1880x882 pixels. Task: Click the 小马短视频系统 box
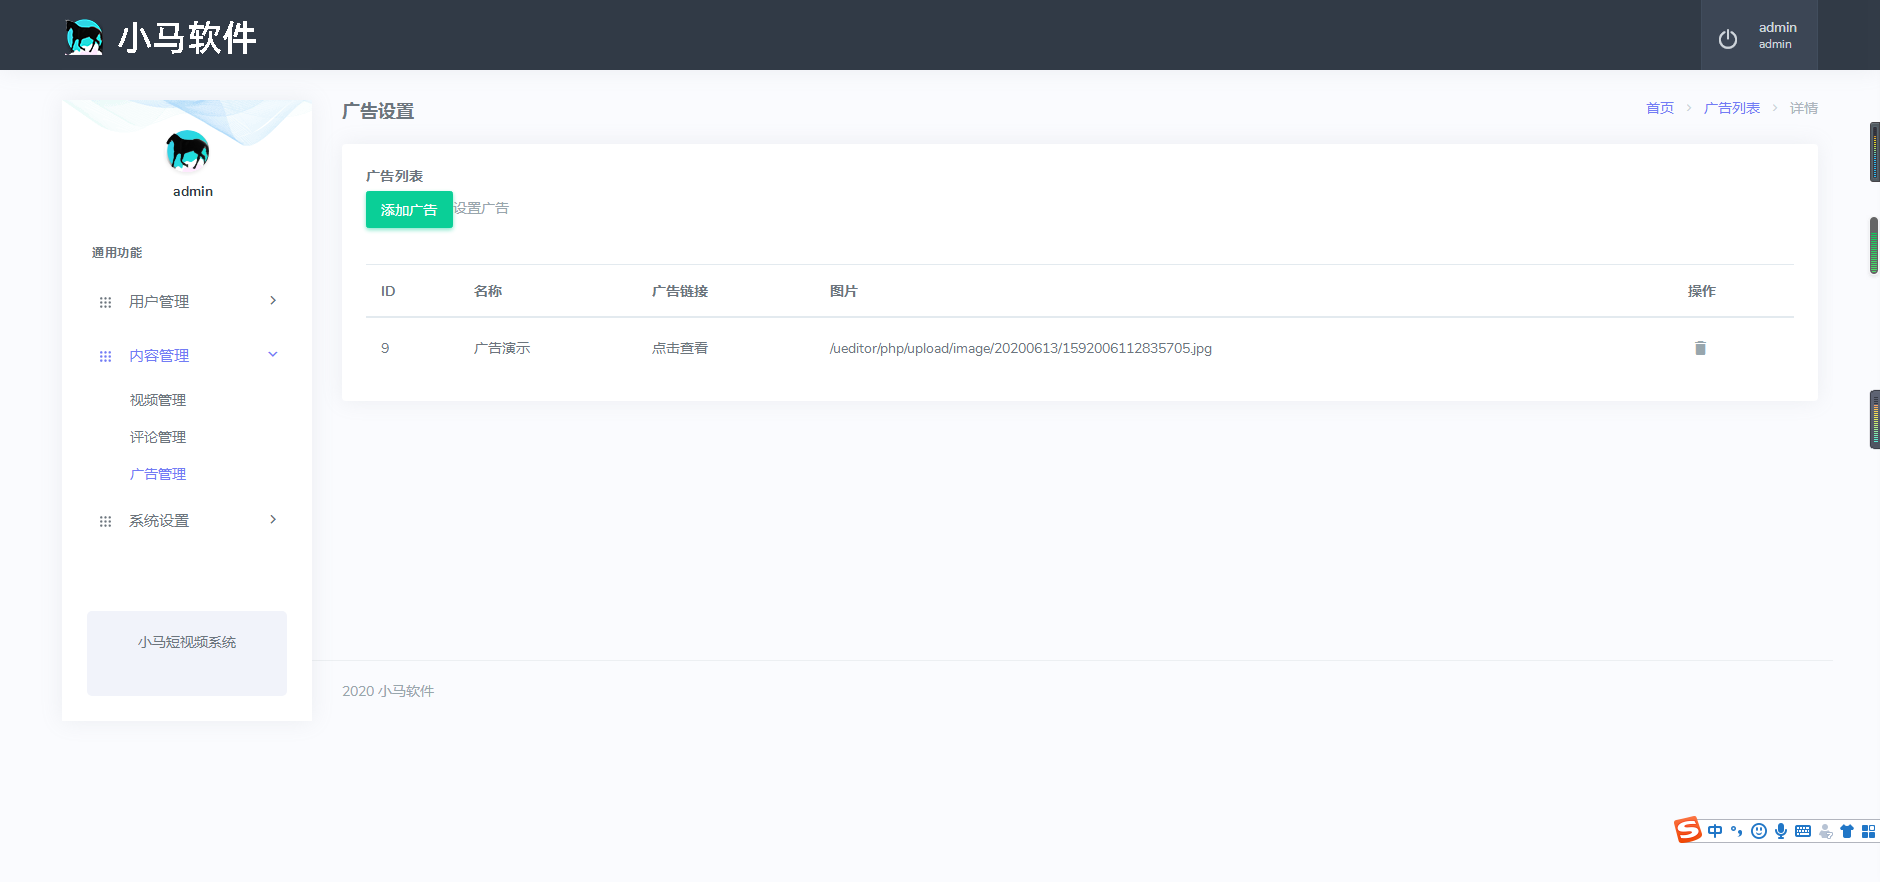[187, 653]
